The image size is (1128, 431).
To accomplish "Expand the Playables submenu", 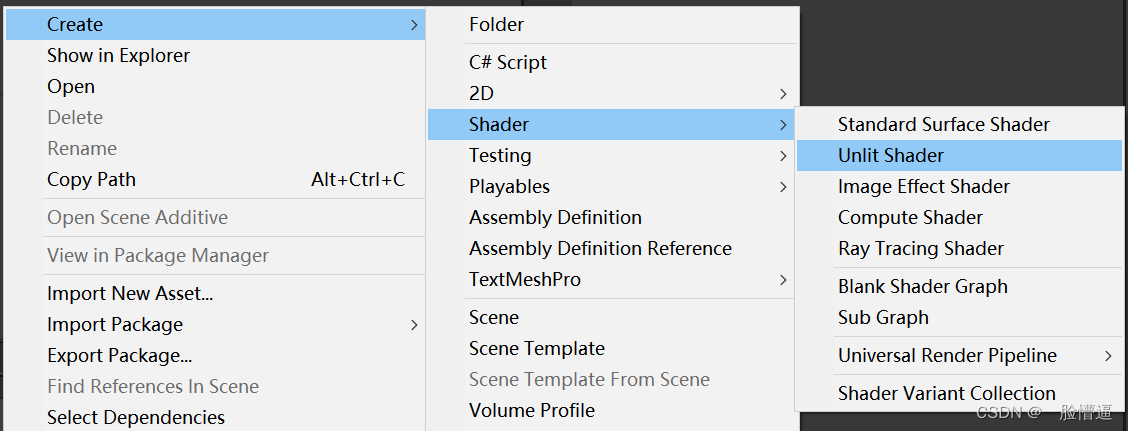I will click(x=509, y=186).
